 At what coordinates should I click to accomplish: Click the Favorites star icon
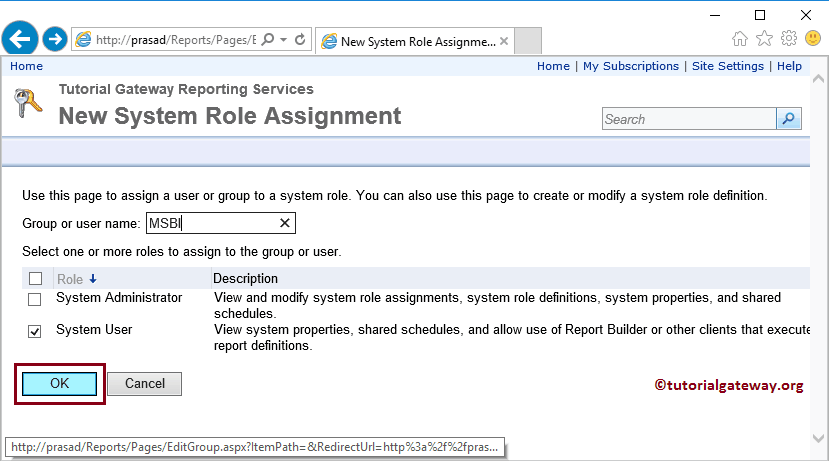pos(764,39)
